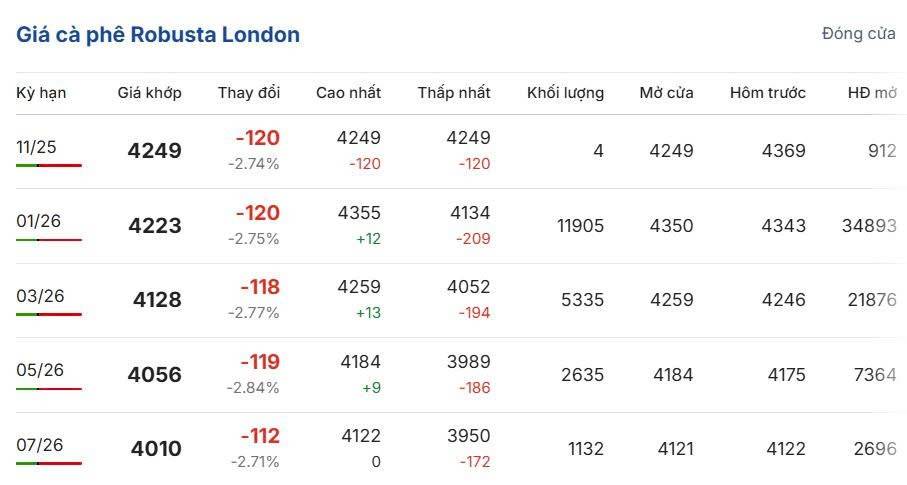The width and height of the screenshot is (907, 485).
Task: Select the 11905 volume cell
Action: click(x=580, y=226)
